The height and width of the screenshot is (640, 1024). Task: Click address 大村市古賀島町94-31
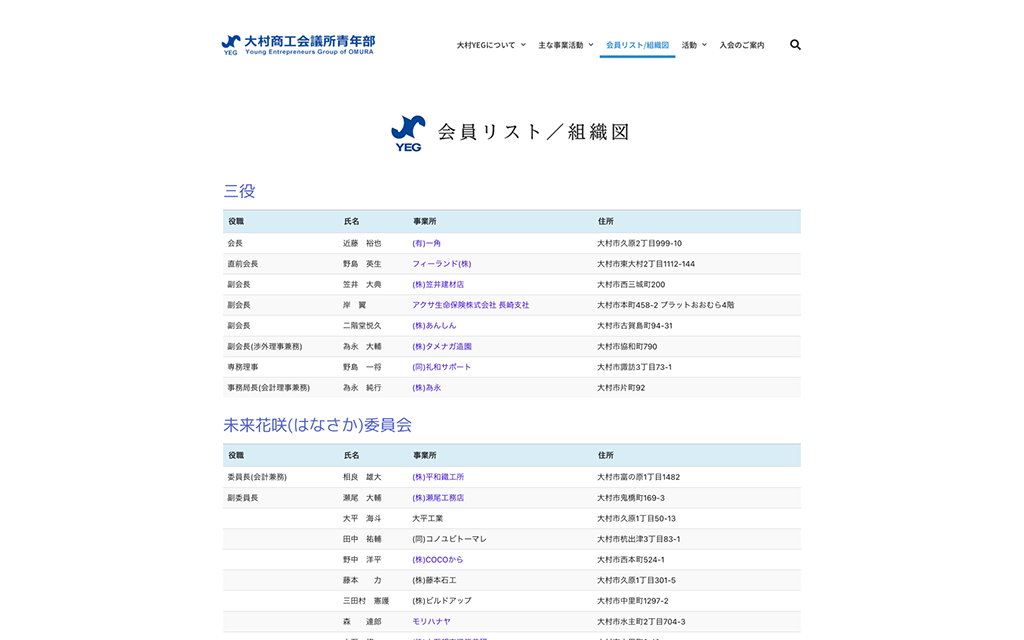(x=635, y=326)
